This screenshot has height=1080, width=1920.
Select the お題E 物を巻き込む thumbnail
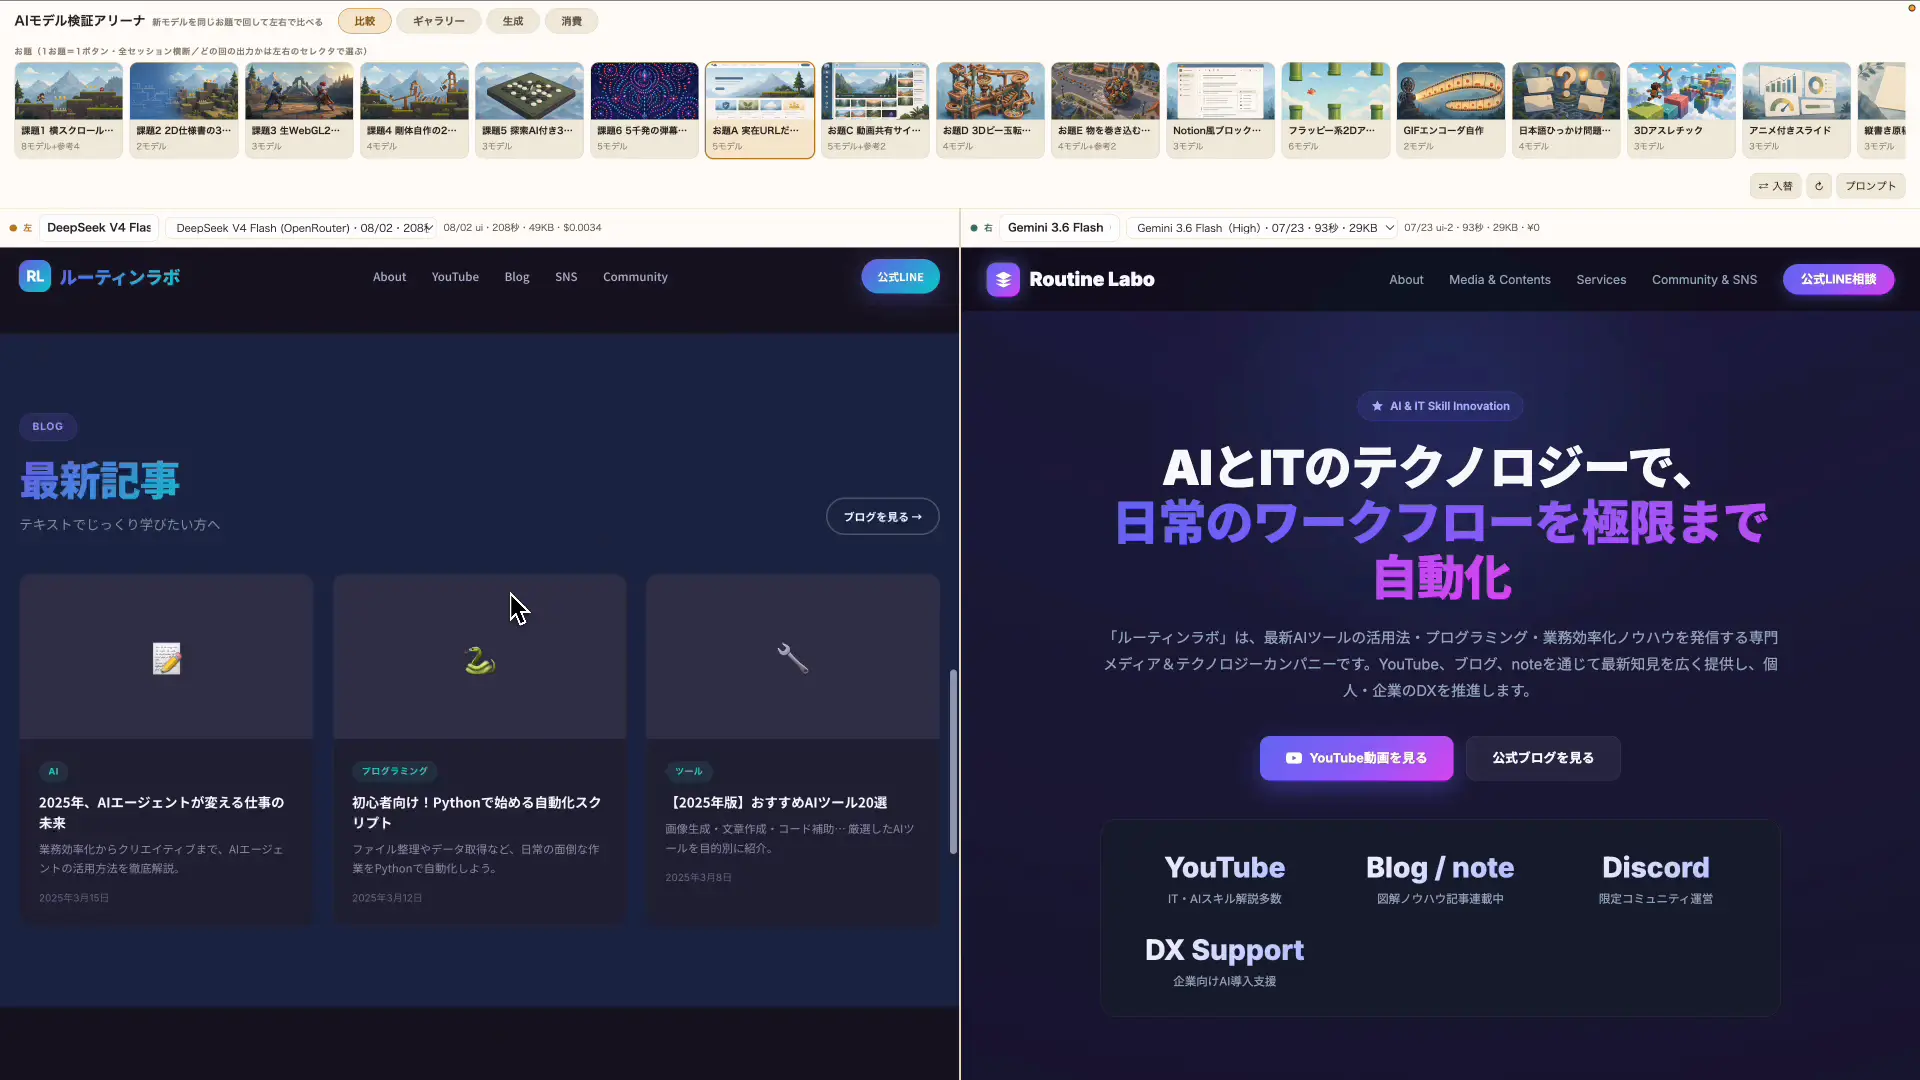tap(1105, 110)
